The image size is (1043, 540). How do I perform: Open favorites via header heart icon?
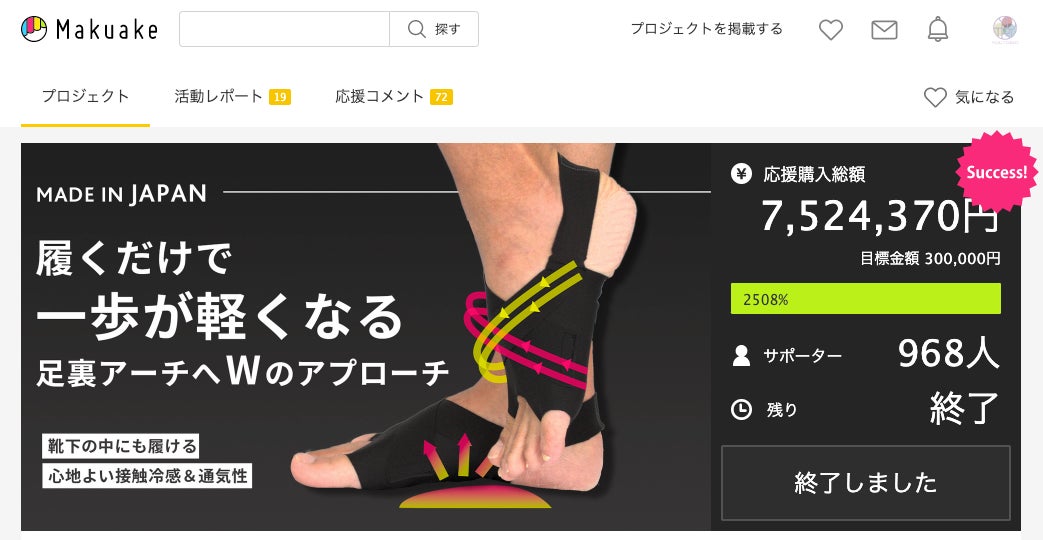tap(830, 29)
